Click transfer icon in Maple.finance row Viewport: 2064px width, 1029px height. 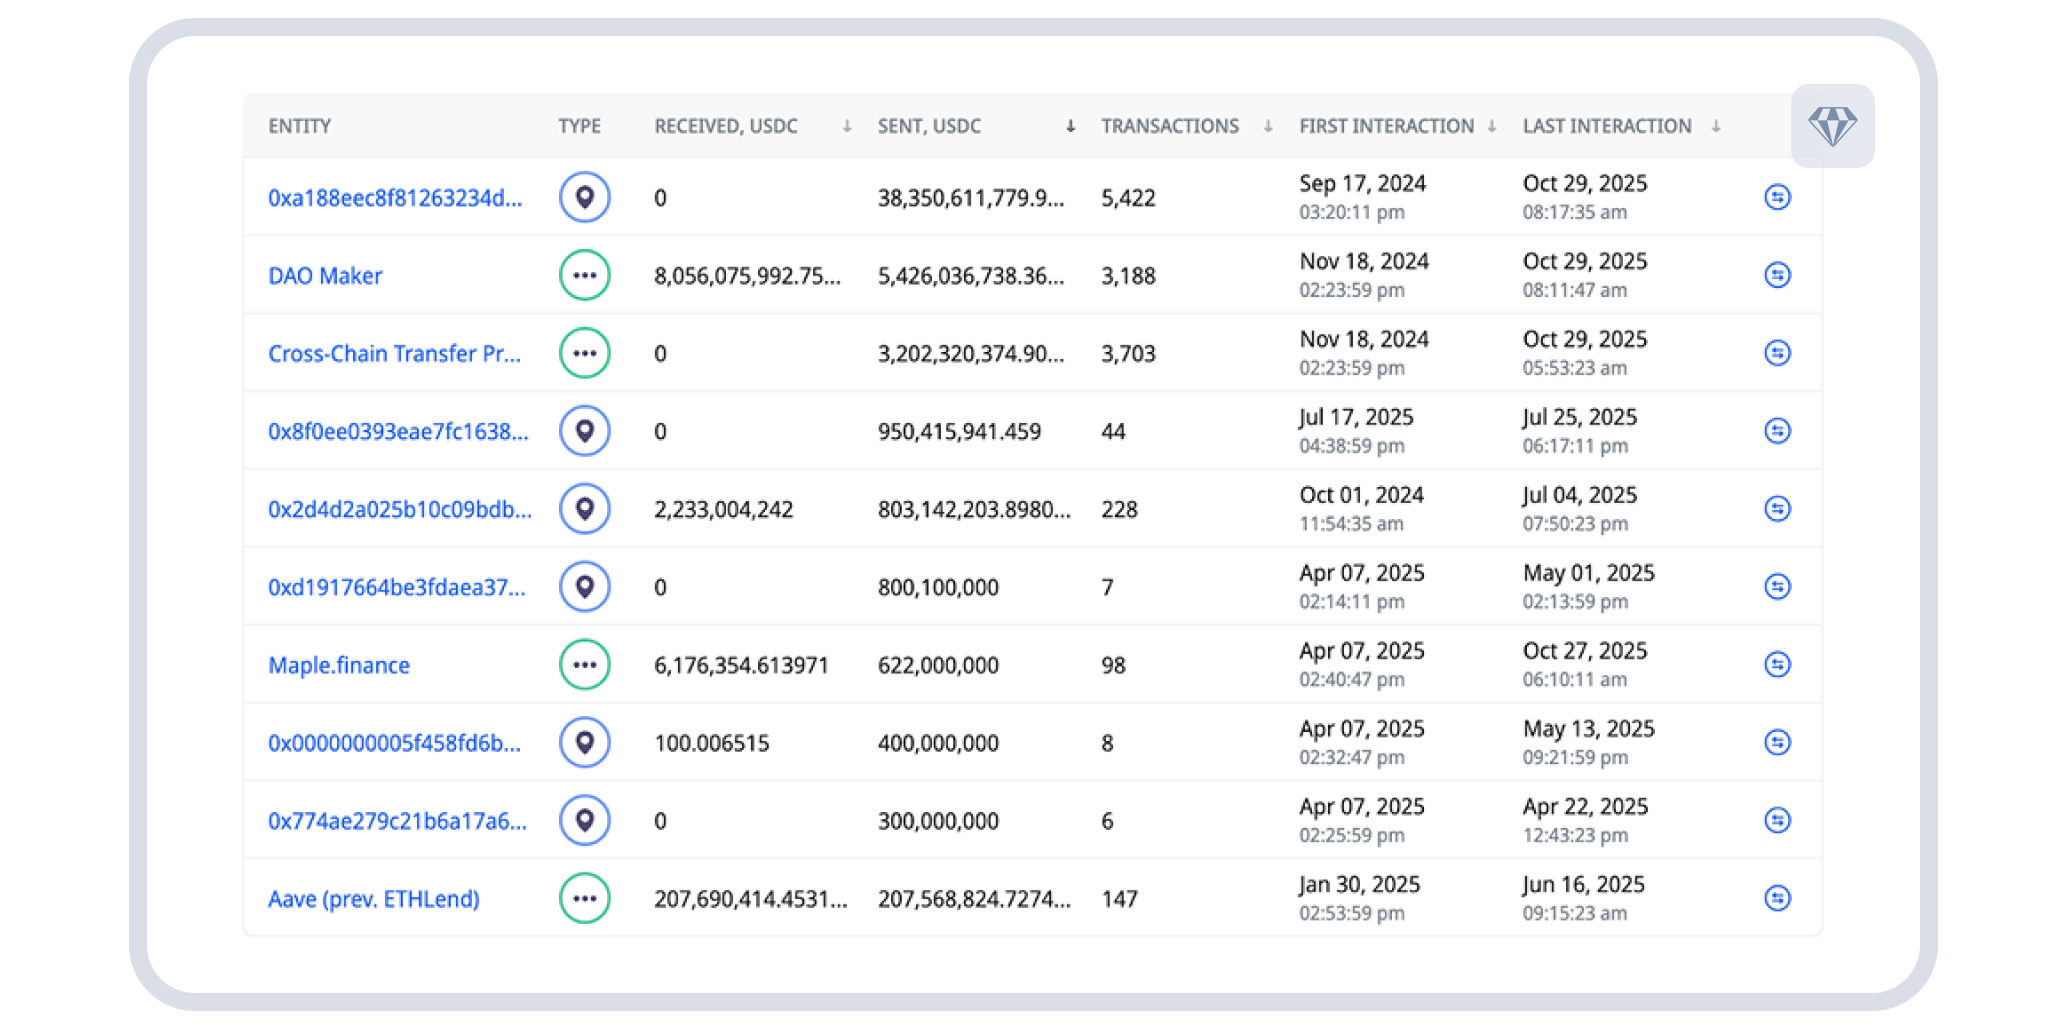click(1777, 665)
